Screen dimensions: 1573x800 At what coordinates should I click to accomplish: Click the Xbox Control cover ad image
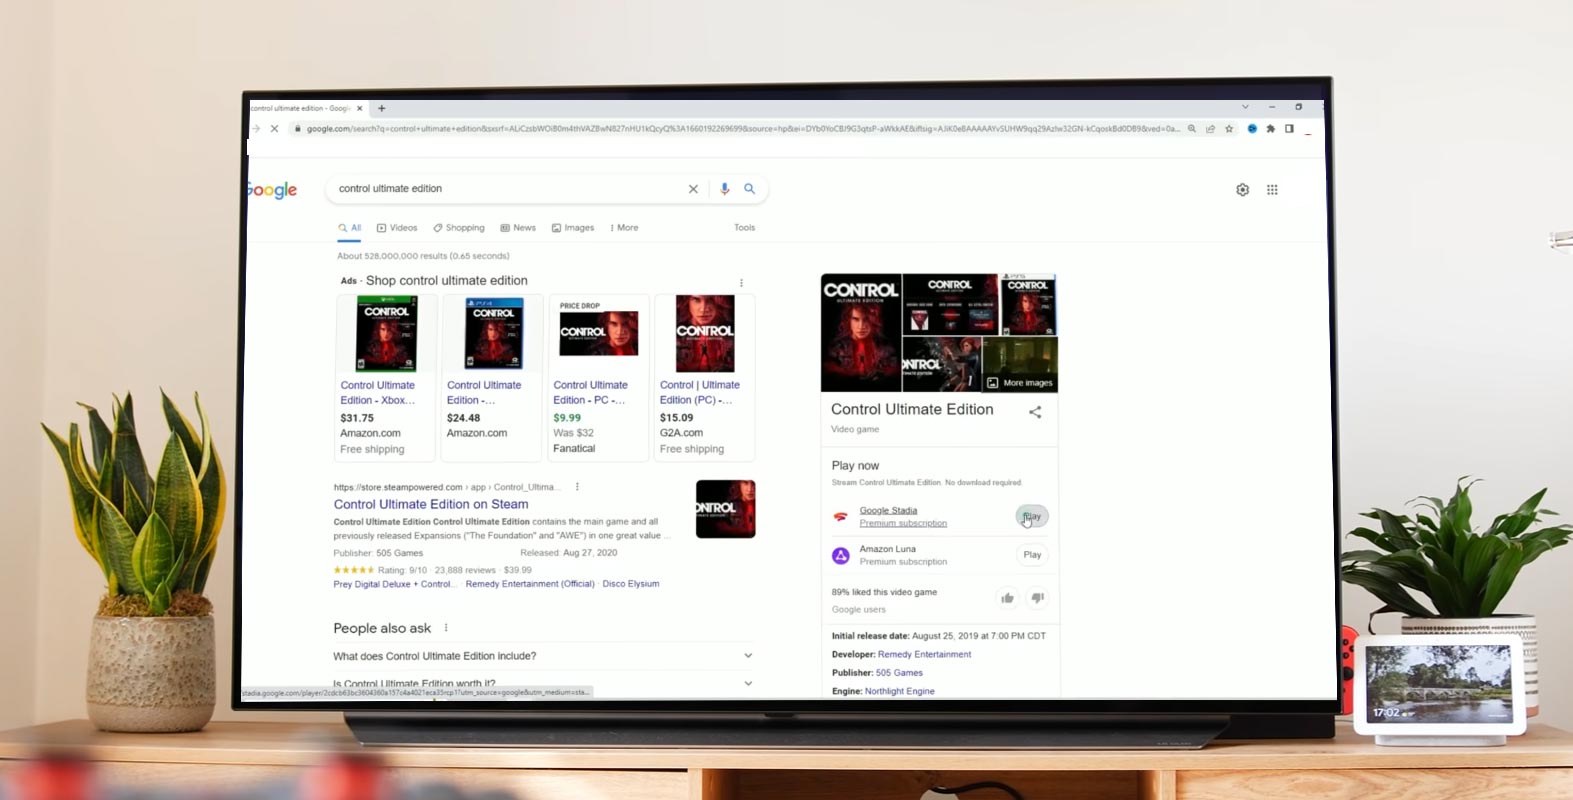(x=387, y=334)
